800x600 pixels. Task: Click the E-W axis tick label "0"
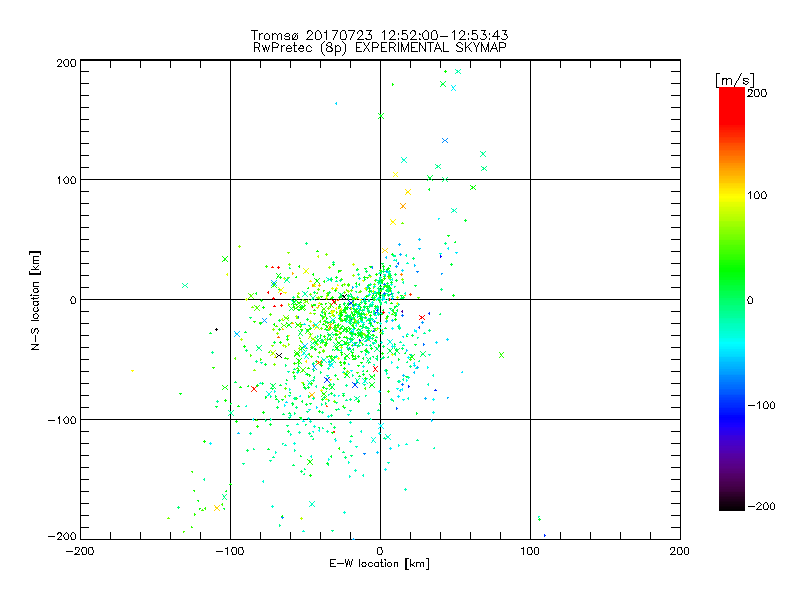click(x=380, y=551)
